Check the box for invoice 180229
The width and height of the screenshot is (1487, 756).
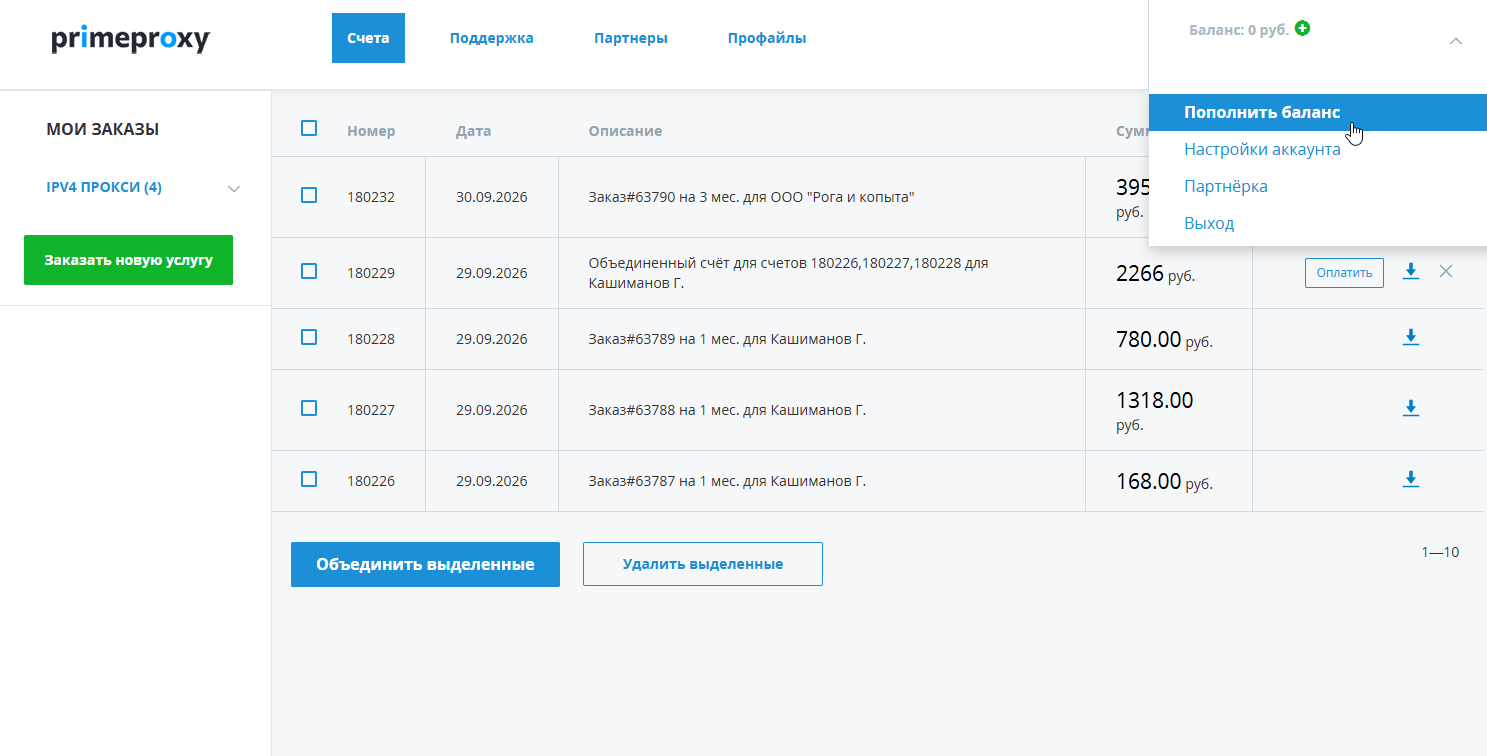pos(309,271)
